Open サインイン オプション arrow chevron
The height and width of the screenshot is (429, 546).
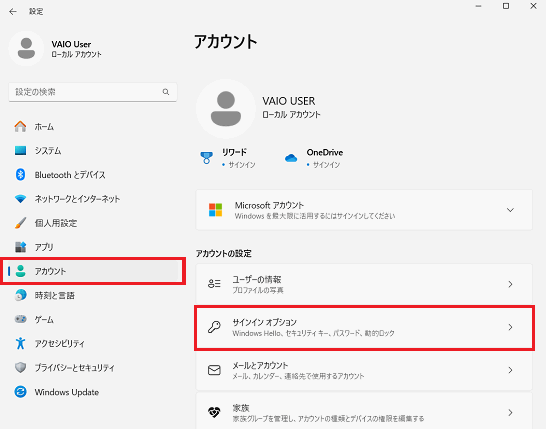pyautogui.click(x=510, y=327)
